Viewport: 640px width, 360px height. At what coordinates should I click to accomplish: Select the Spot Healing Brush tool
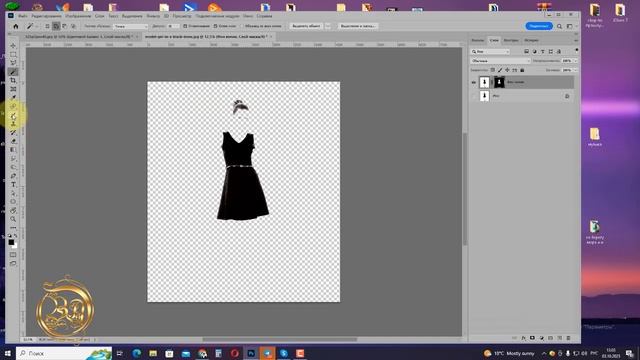click(13, 107)
